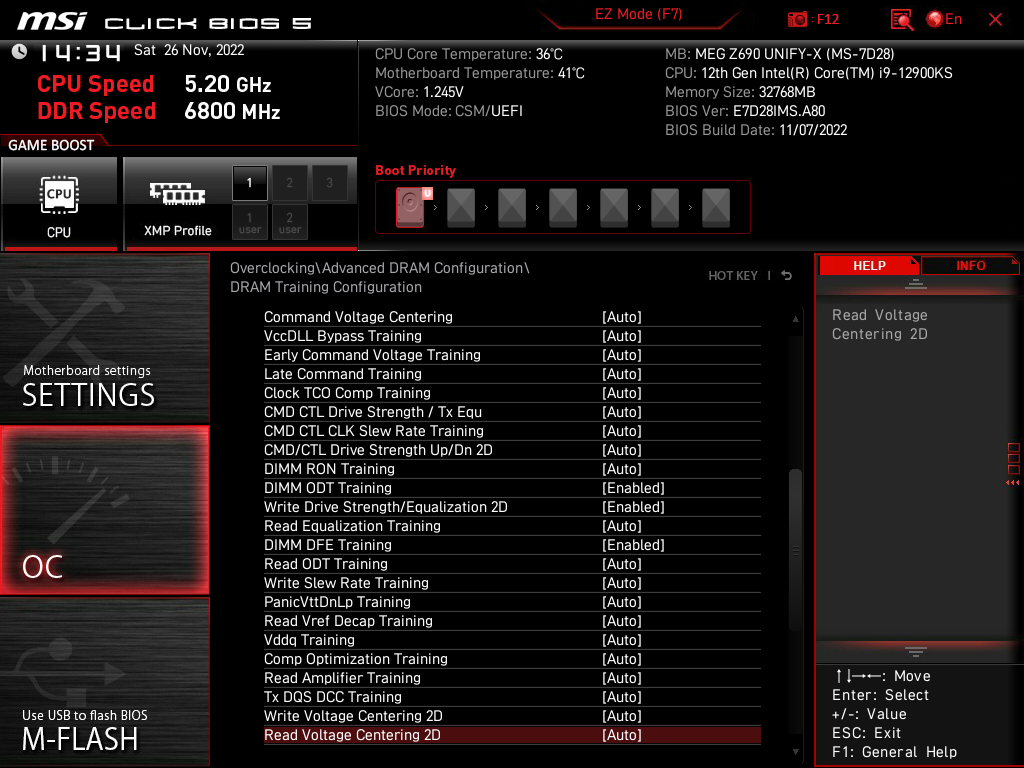1024x768 pixels.
Task: Expand help panel using bottom handle
Action: (x=916, y=652)
